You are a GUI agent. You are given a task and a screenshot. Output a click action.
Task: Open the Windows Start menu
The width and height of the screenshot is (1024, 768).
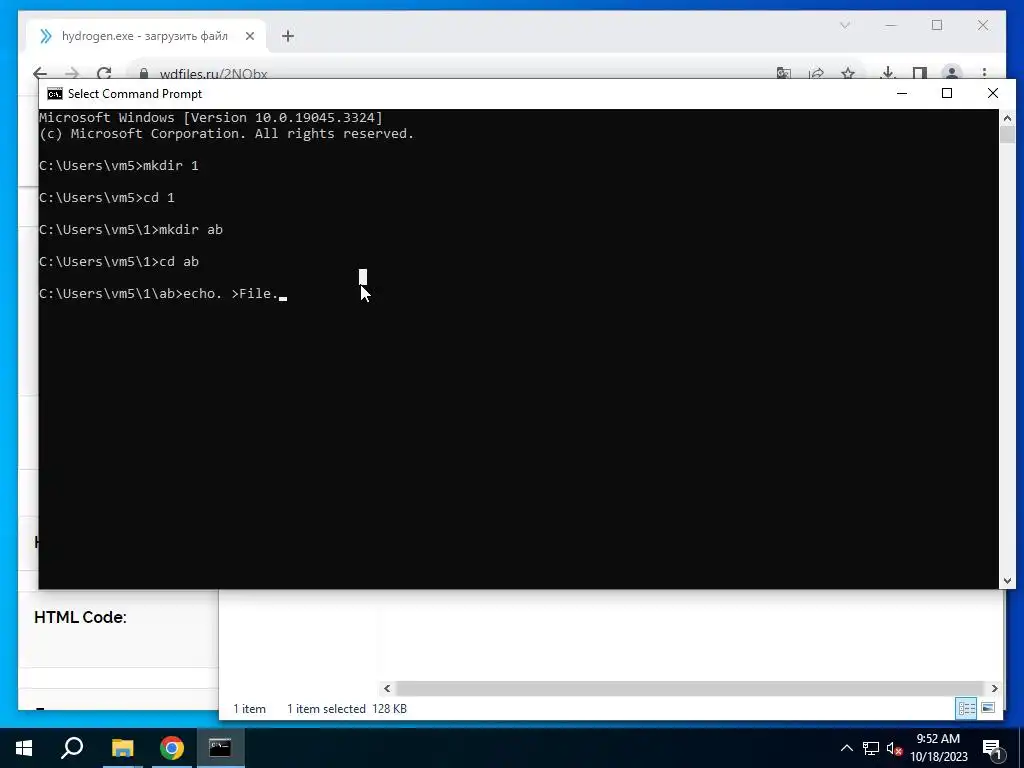[x=24, y=748]
